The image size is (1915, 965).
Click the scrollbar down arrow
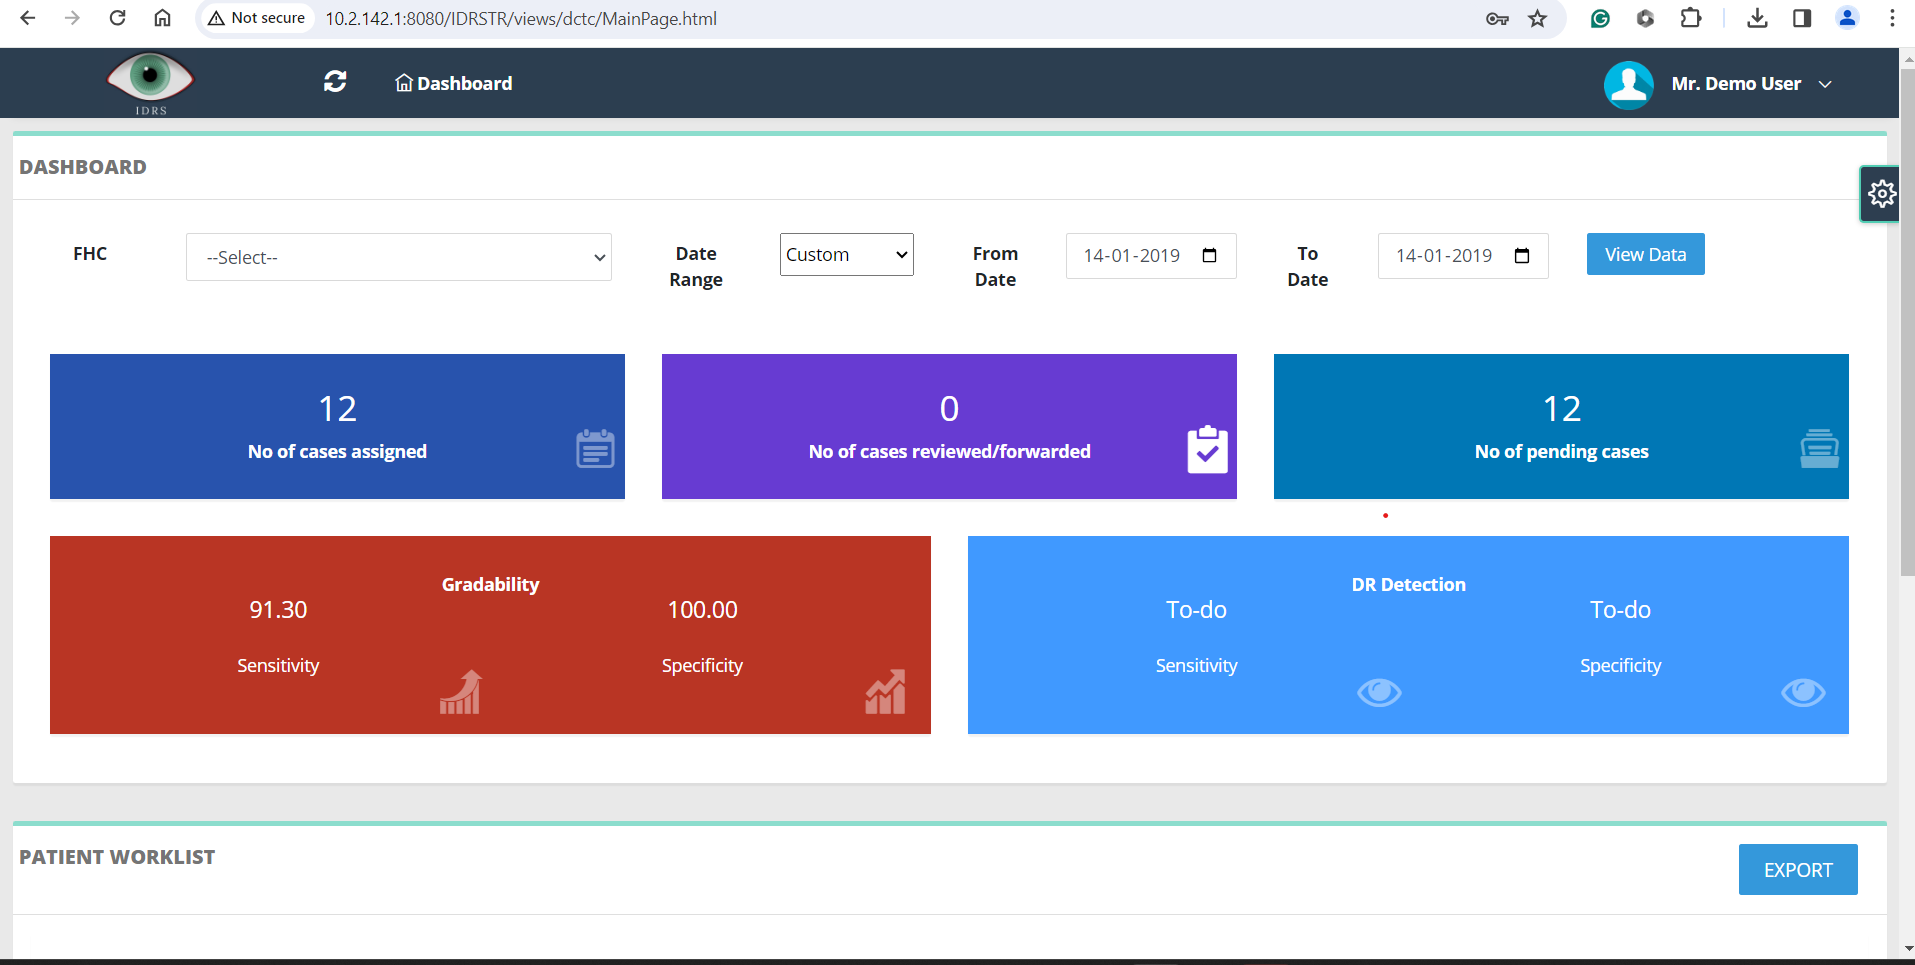click(x=1907, y=948)
